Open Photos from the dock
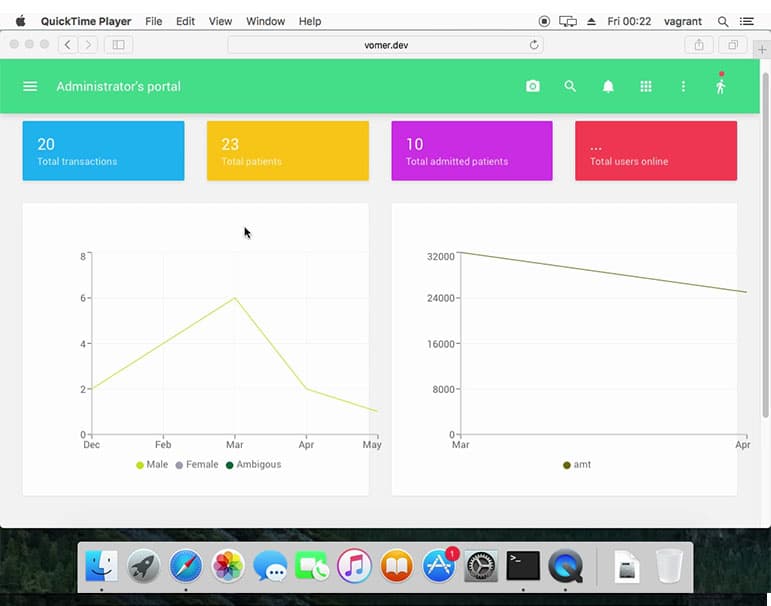The height and width of the screenshot is (606, 771). pos(228,566)
